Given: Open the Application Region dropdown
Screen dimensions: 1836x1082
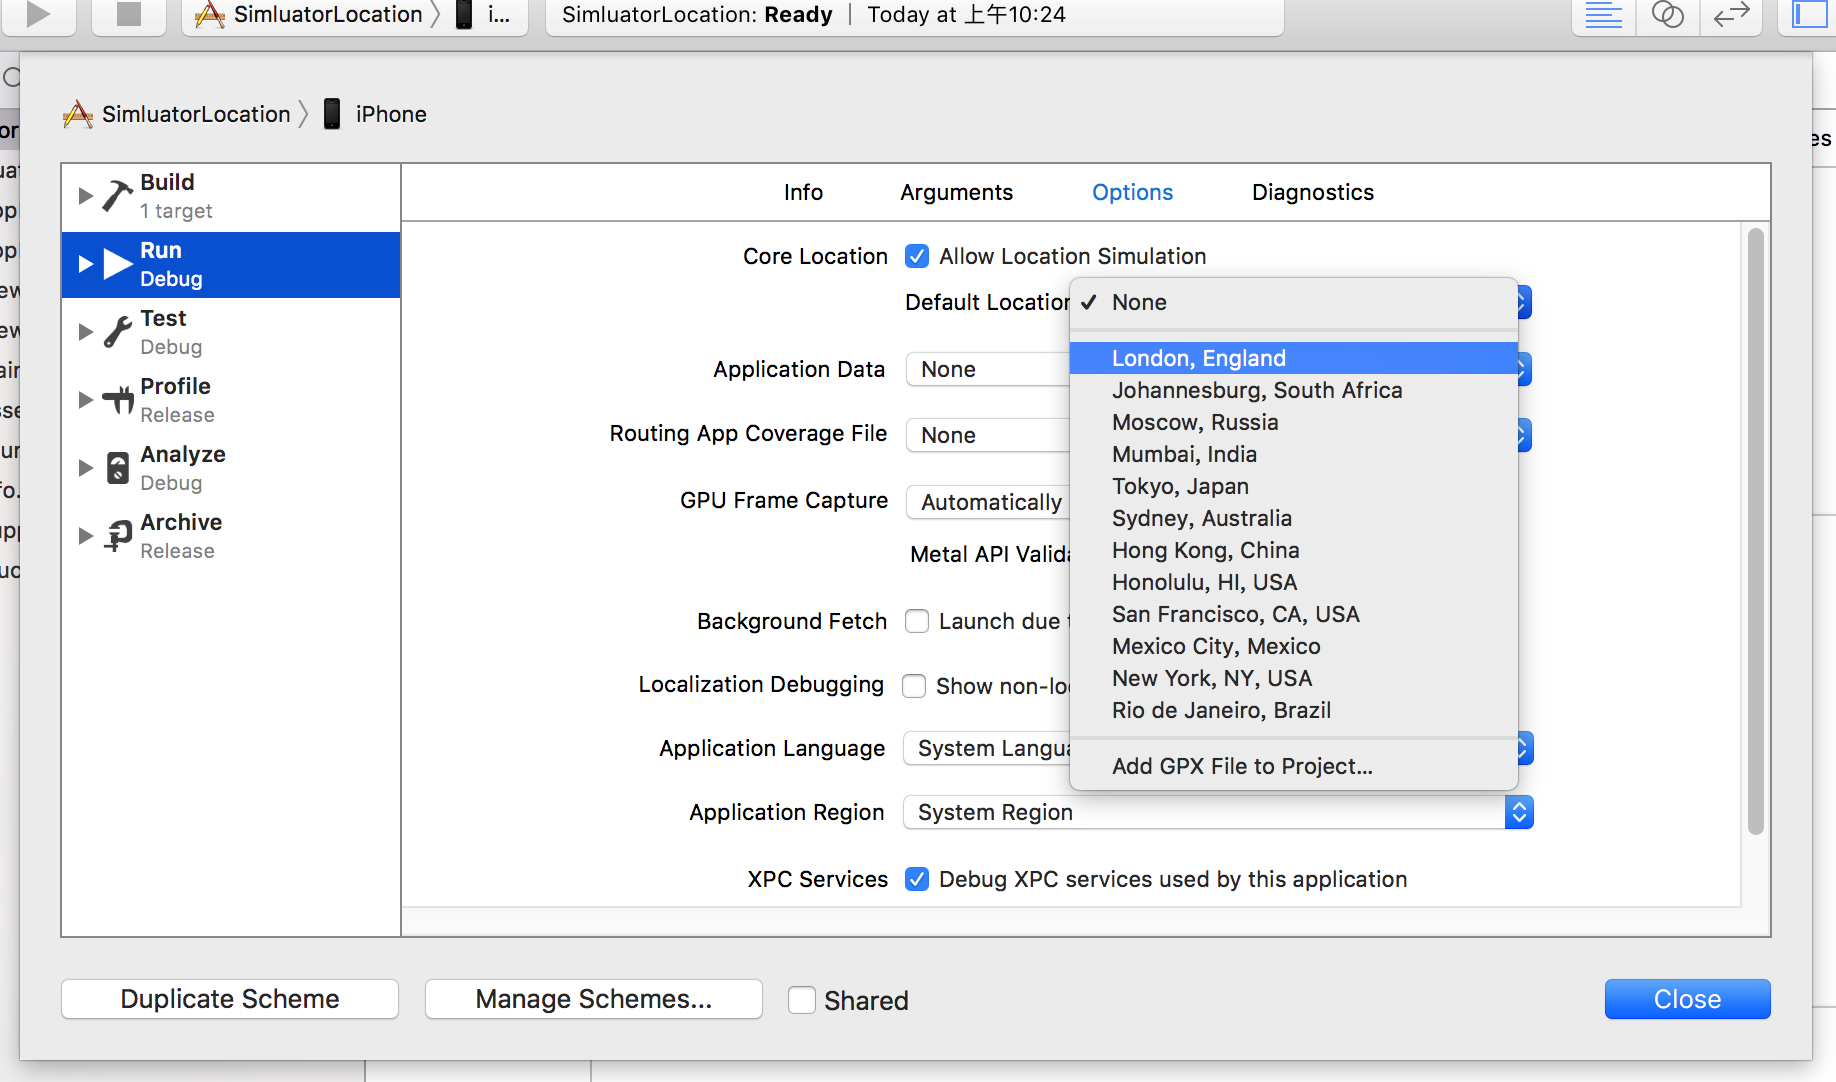Looking at the screenshot, I should tap(1218, 812).
